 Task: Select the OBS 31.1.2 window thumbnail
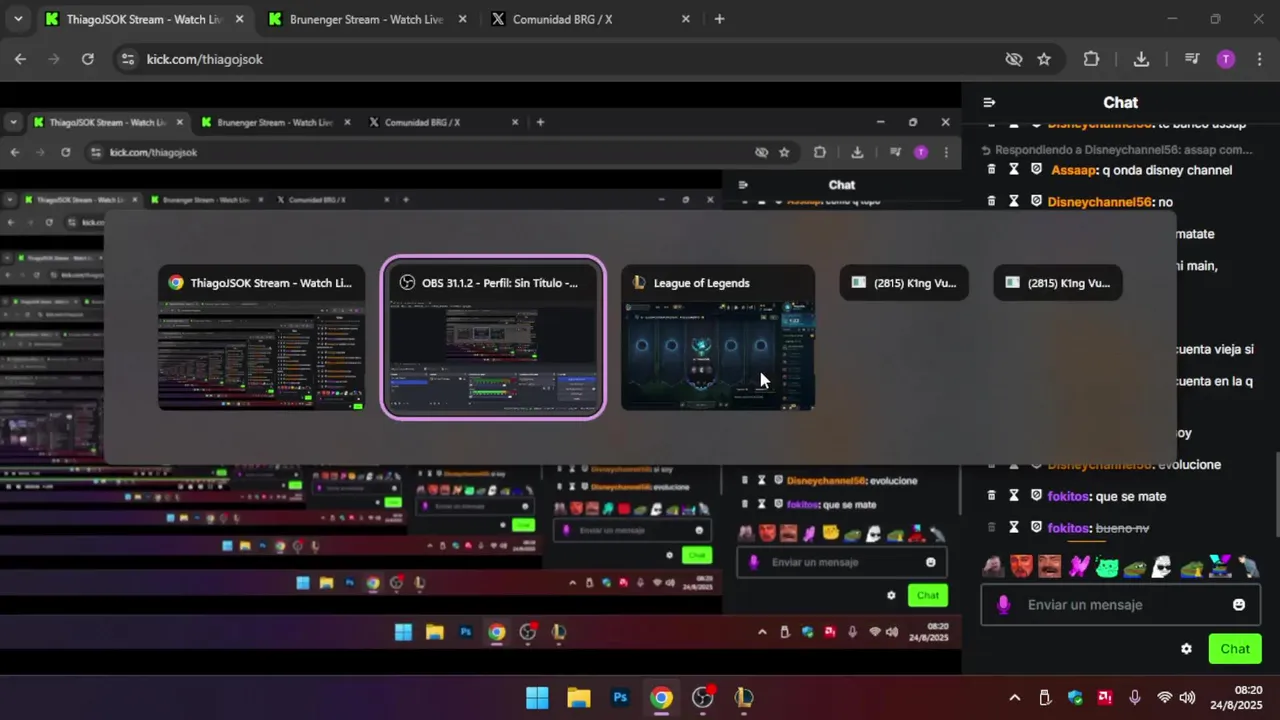493,338
